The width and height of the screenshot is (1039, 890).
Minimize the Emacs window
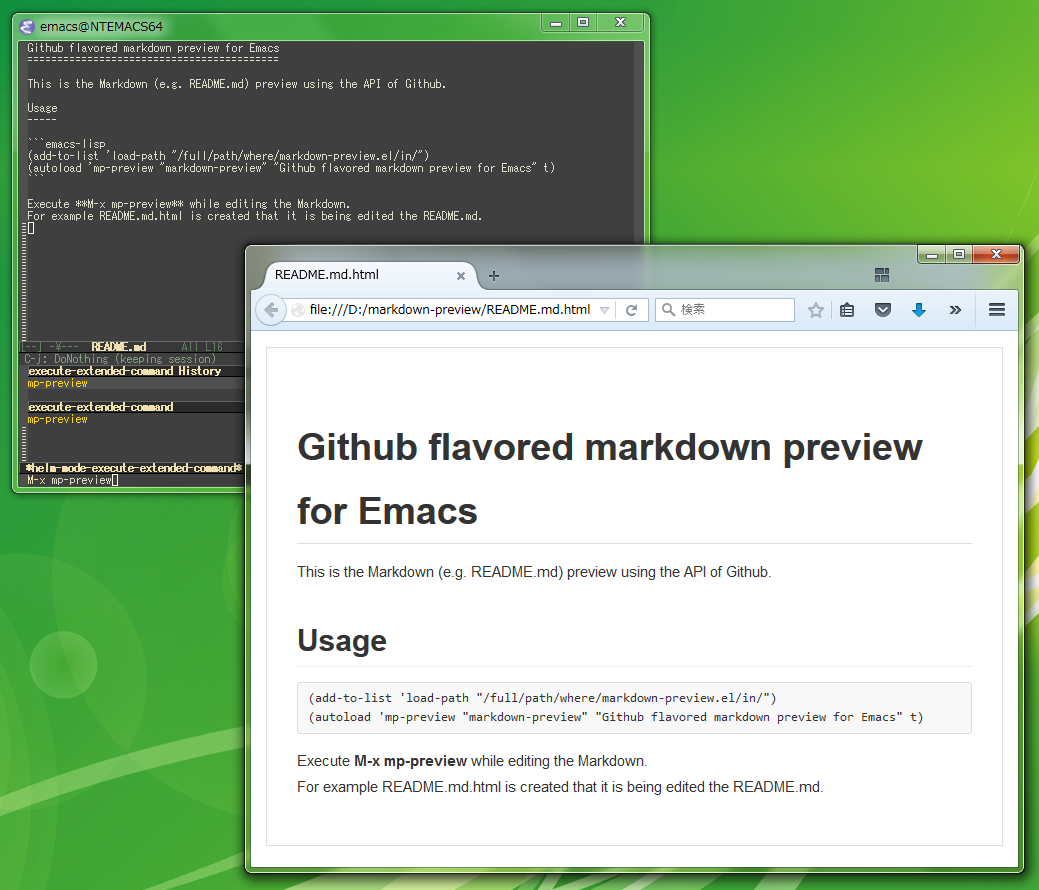click(x=556, y=23)
